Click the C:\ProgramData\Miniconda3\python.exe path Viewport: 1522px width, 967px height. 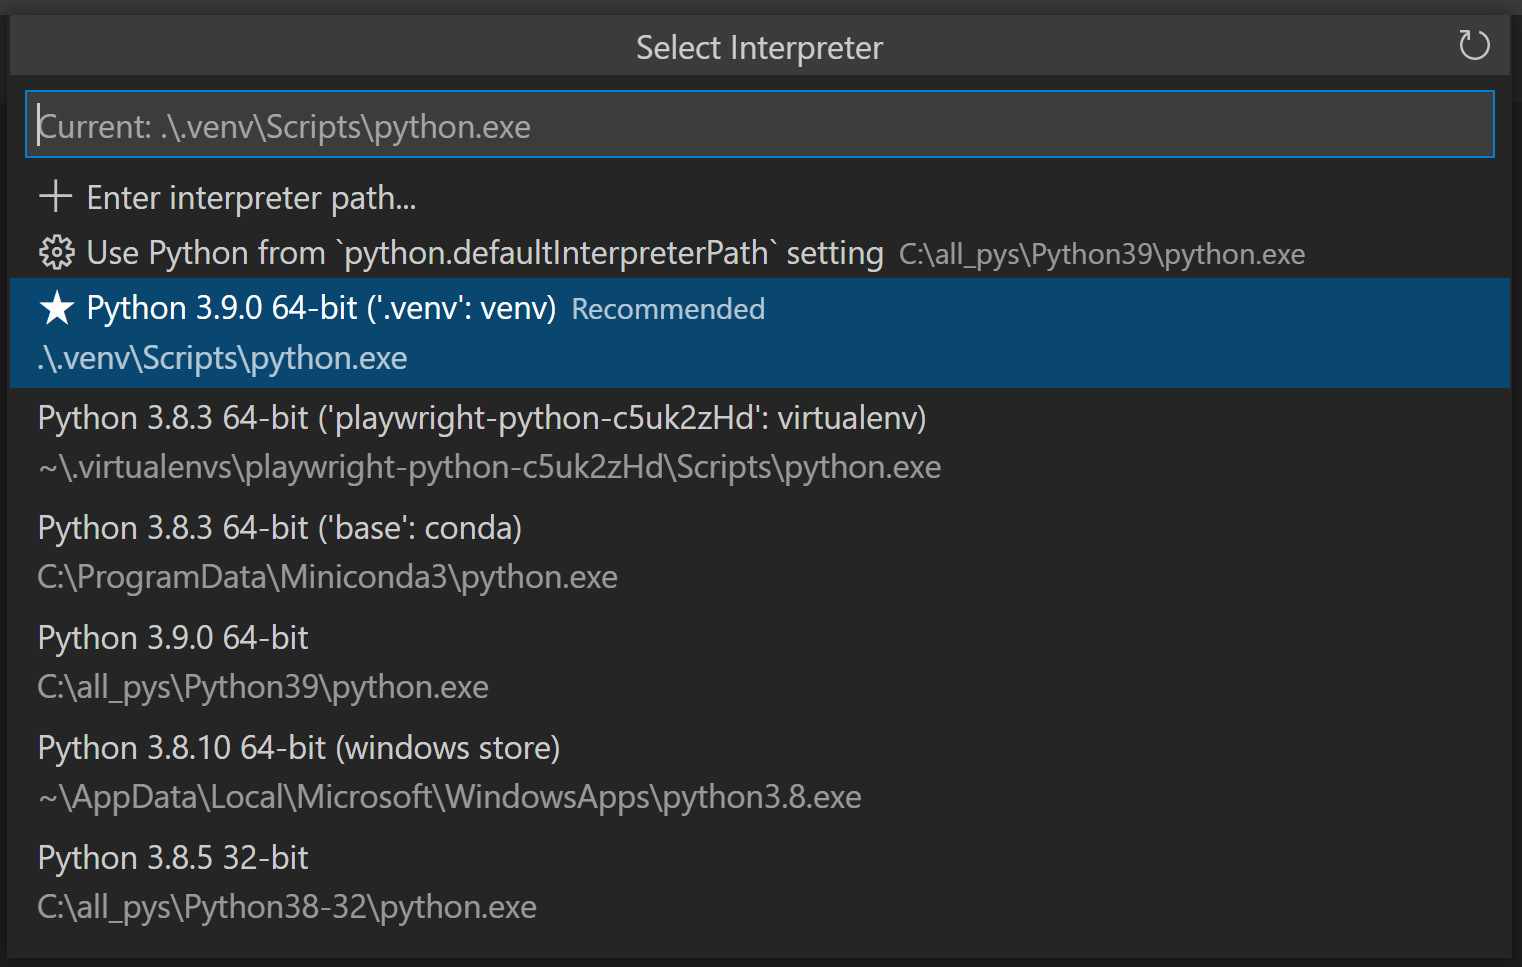[x=327, y=577]
